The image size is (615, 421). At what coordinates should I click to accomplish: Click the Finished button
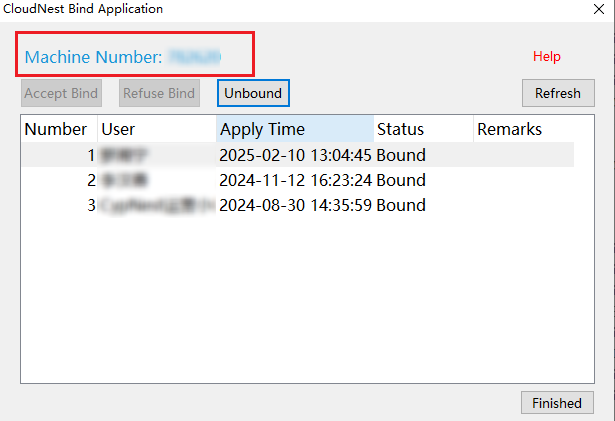tap(557, 403)
